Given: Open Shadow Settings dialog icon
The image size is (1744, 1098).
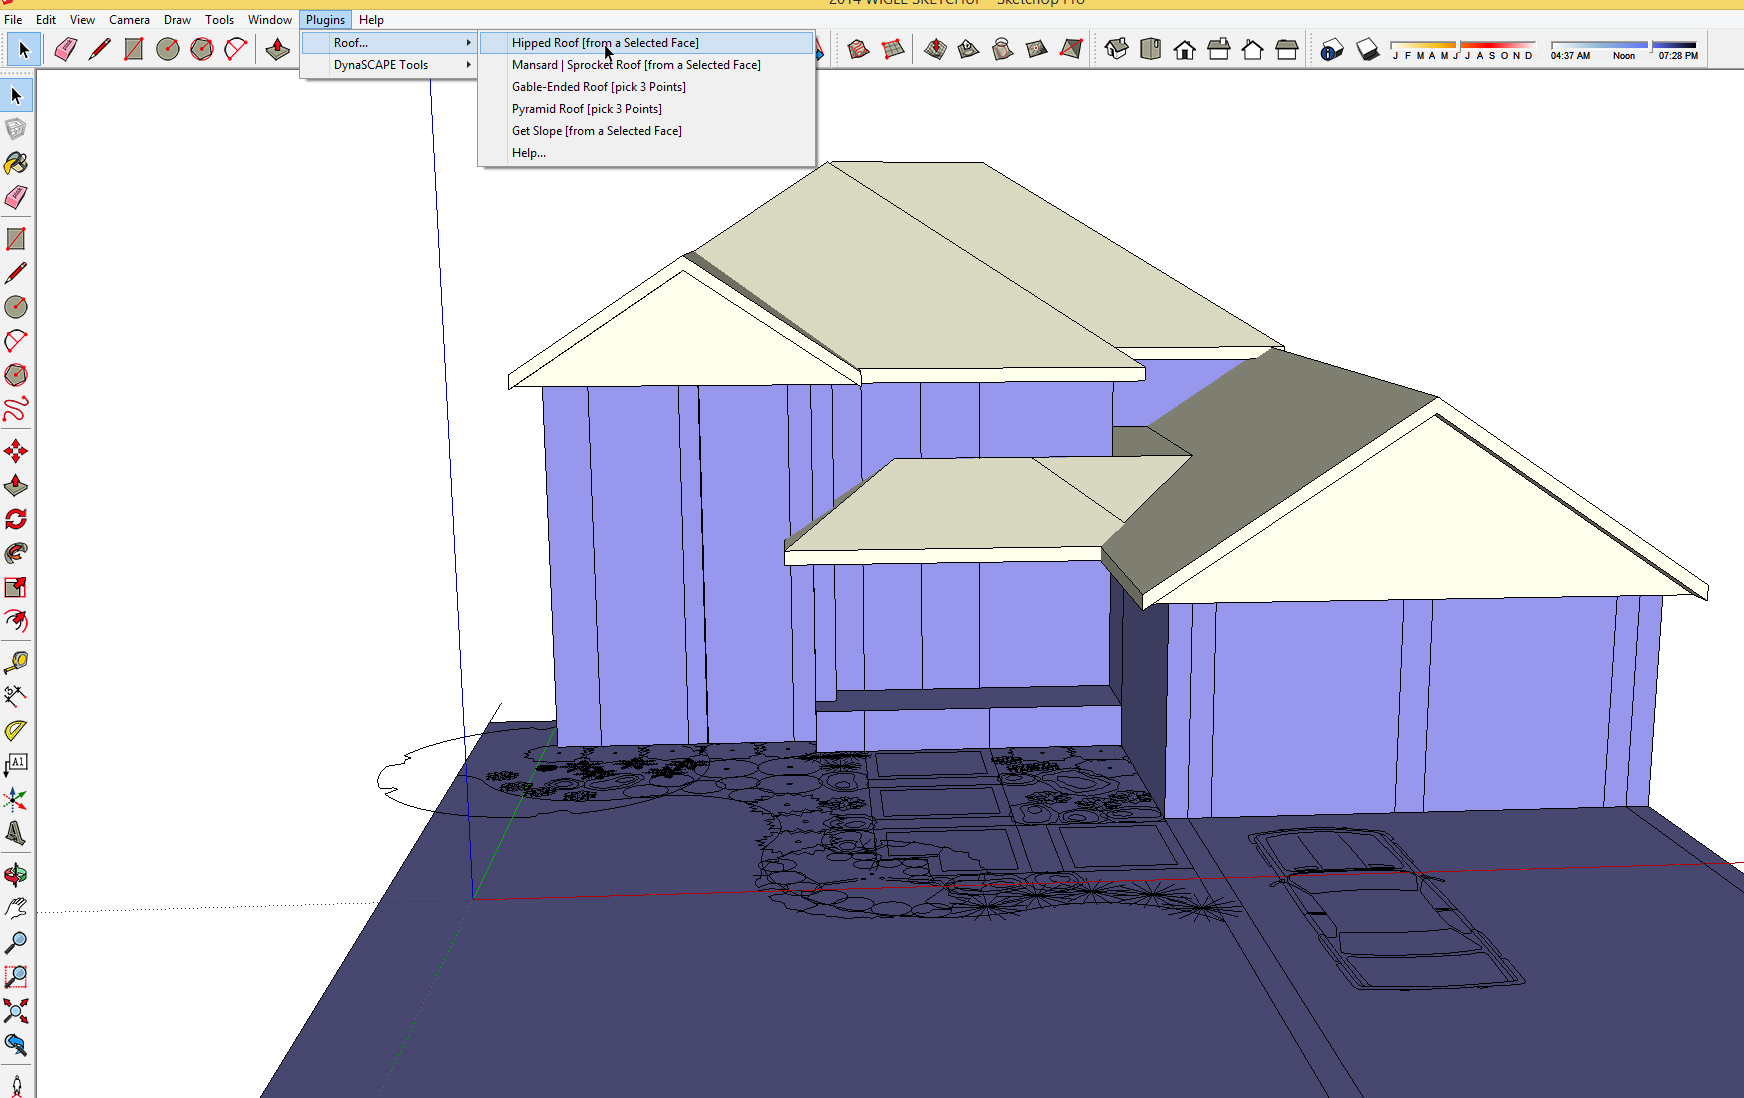Looking at the screenshot, I should [1332, 49].
